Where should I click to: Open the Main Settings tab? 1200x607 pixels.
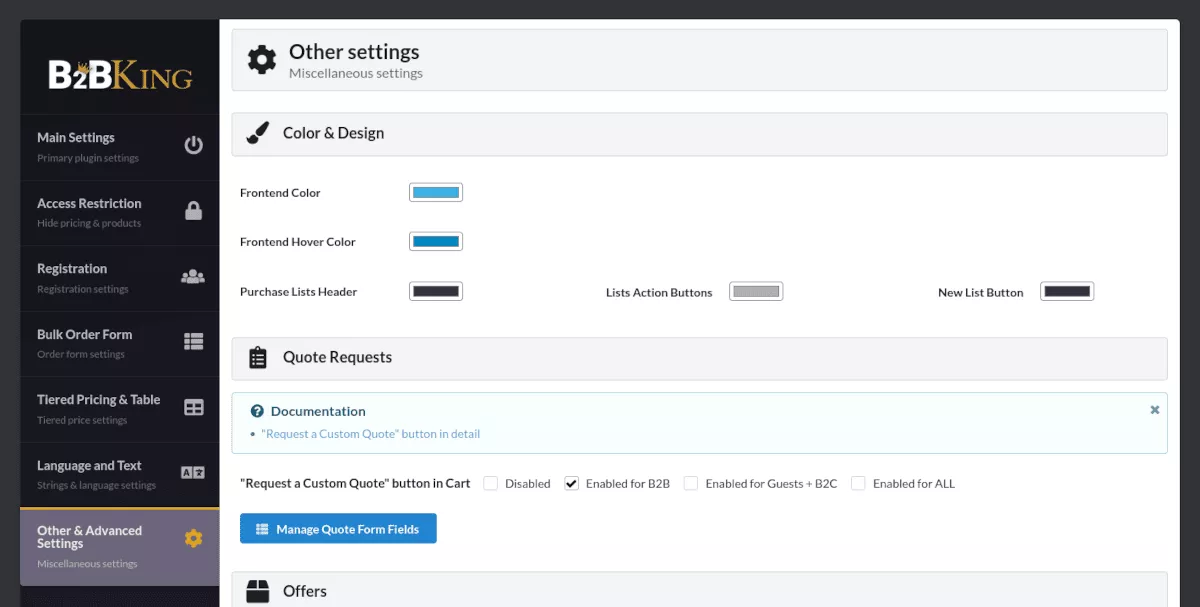click(x=120, y=147)
